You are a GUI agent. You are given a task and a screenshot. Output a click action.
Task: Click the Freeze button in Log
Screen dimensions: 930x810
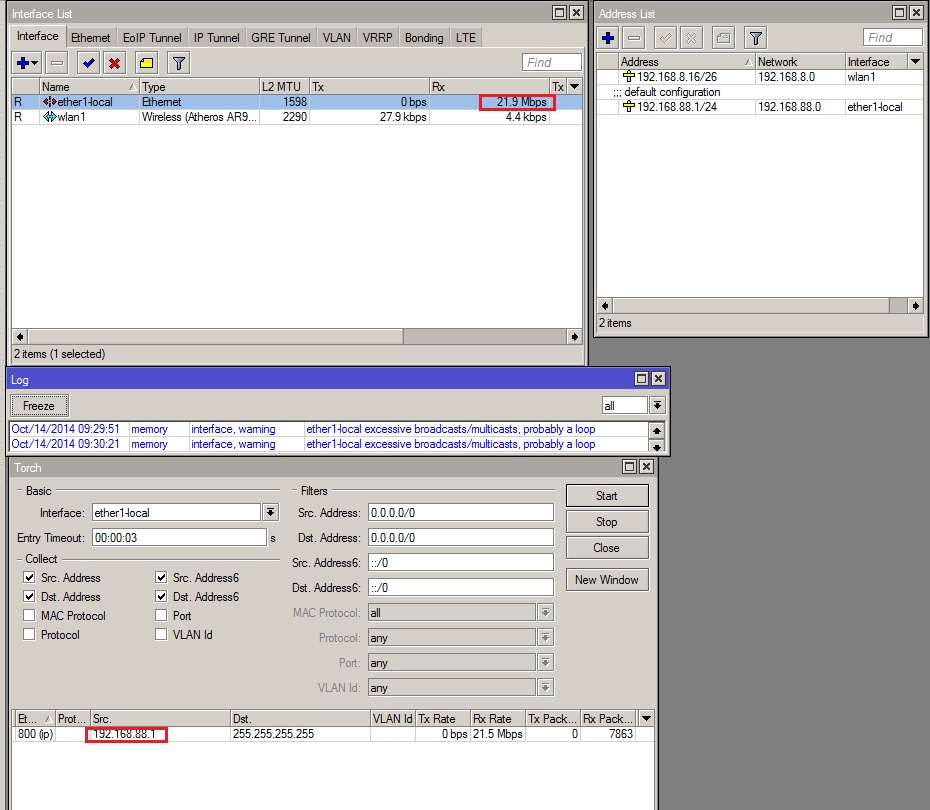(x=39, y=406)
